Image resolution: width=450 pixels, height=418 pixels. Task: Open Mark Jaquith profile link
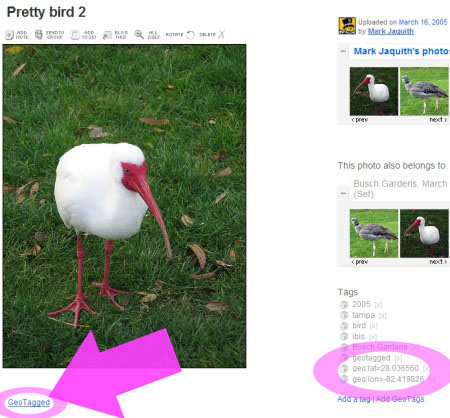(391, 31)
